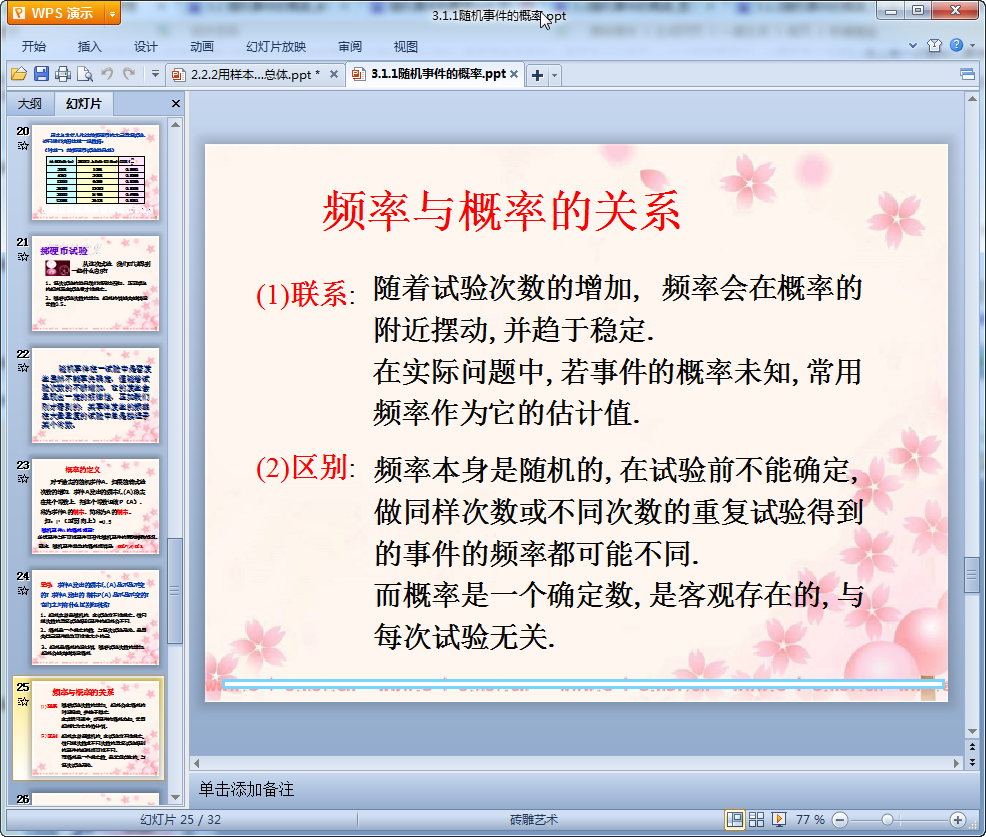986x837 pixels.
Task: Switch to Slide Sorter view icon
Action: [x=756, y=819]
